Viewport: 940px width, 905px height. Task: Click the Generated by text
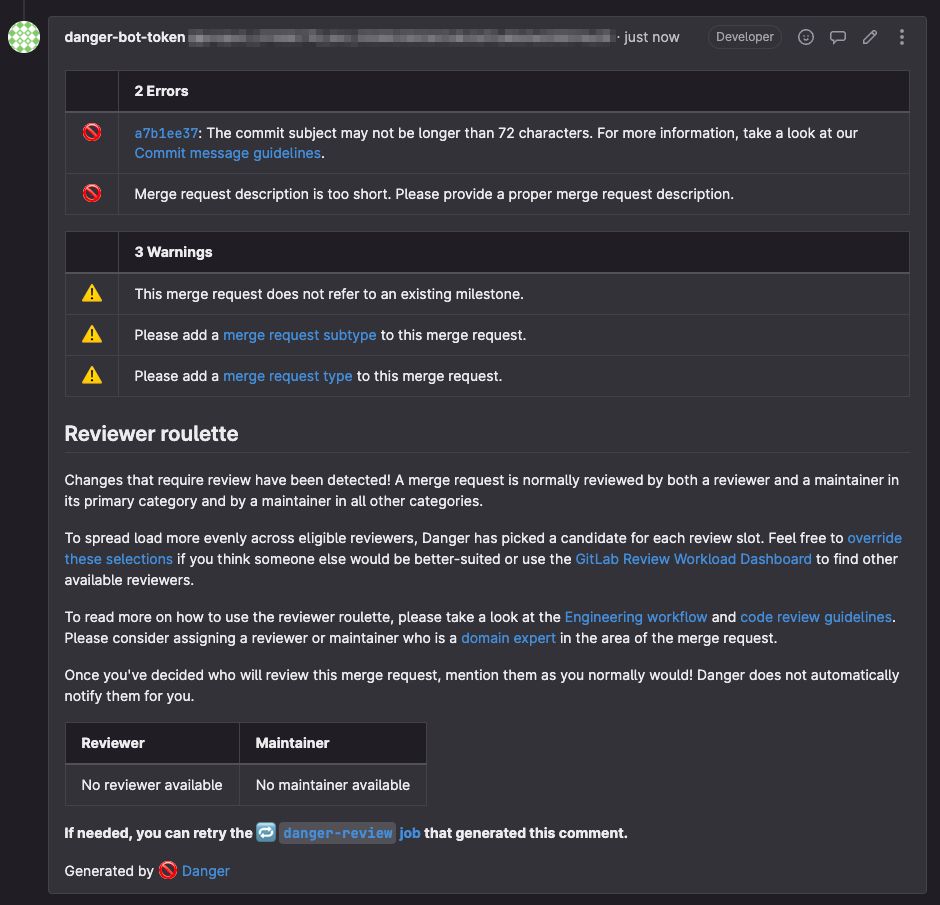(x=109, y=870)
